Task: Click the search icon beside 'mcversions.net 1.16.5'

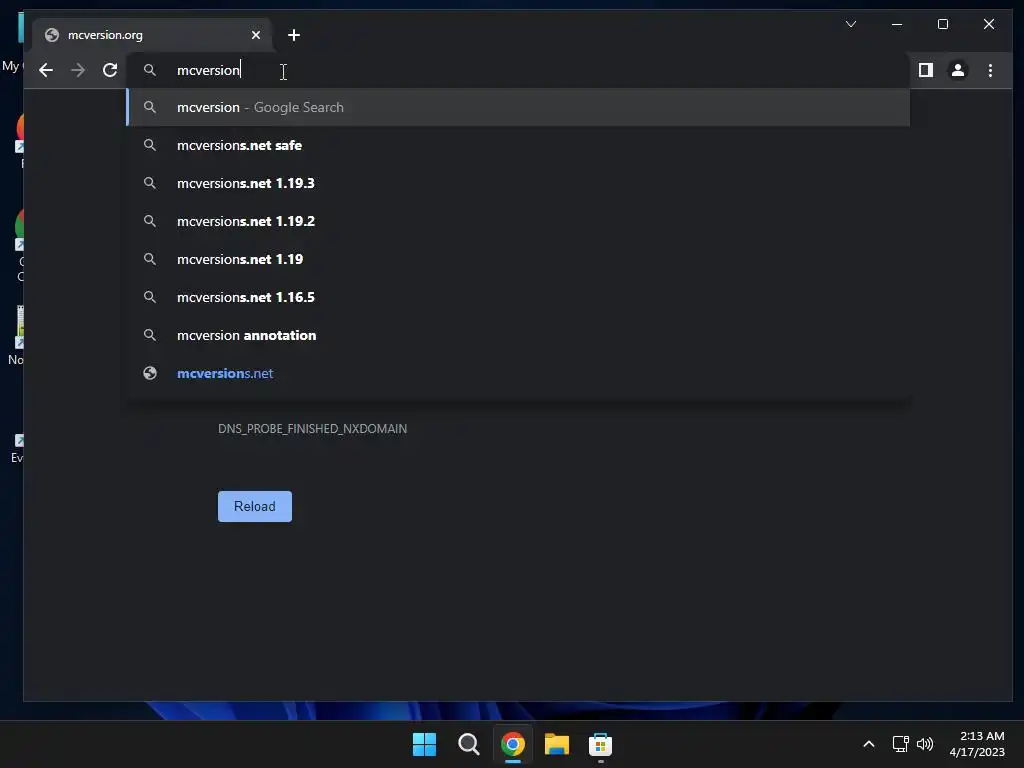Action: tap(150, 297)
